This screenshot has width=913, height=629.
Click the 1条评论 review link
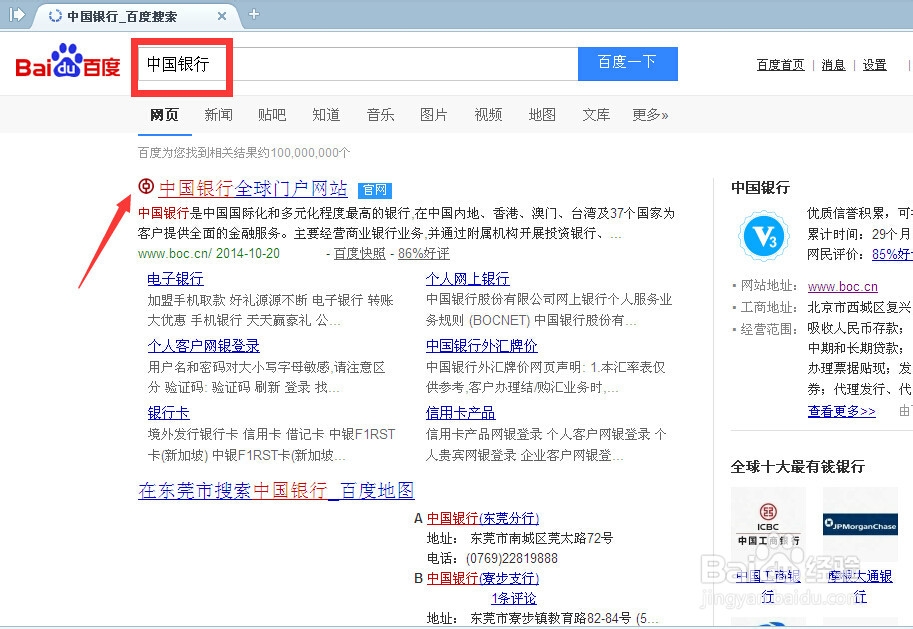pyautogui.click(x=514, y=598)
